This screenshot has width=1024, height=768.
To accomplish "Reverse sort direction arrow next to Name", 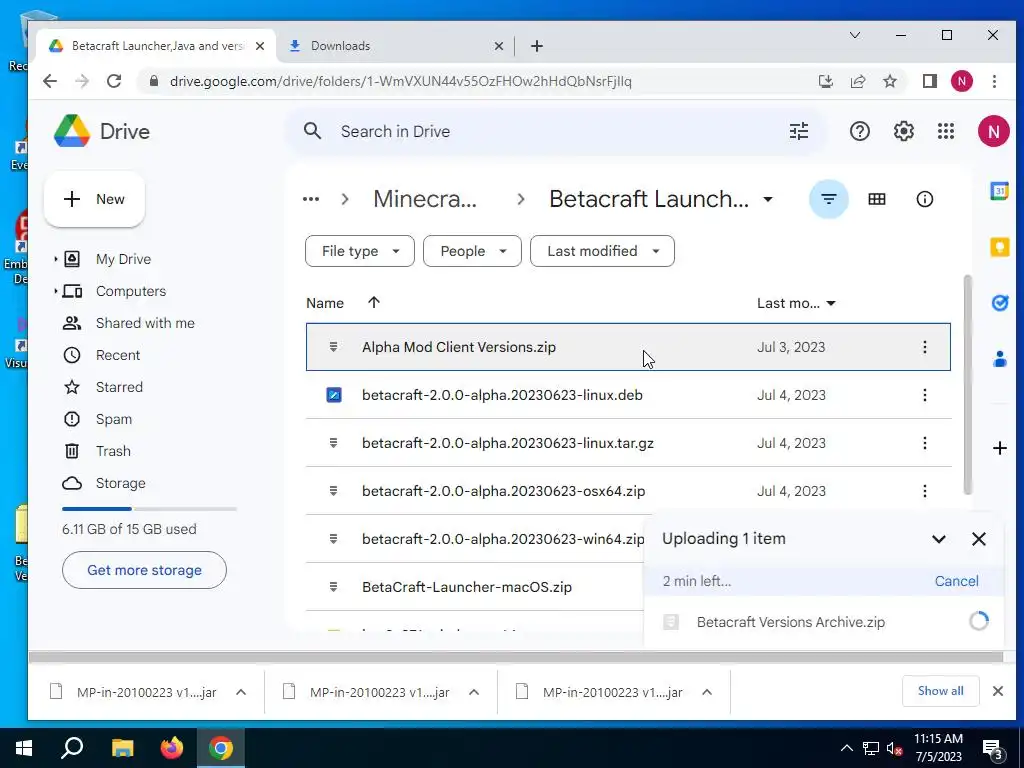I will [x=374, y=302].
